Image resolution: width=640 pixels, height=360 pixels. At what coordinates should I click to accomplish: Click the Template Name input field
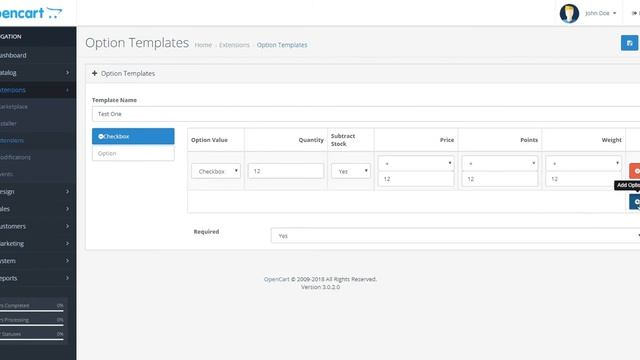coord(366,114)
